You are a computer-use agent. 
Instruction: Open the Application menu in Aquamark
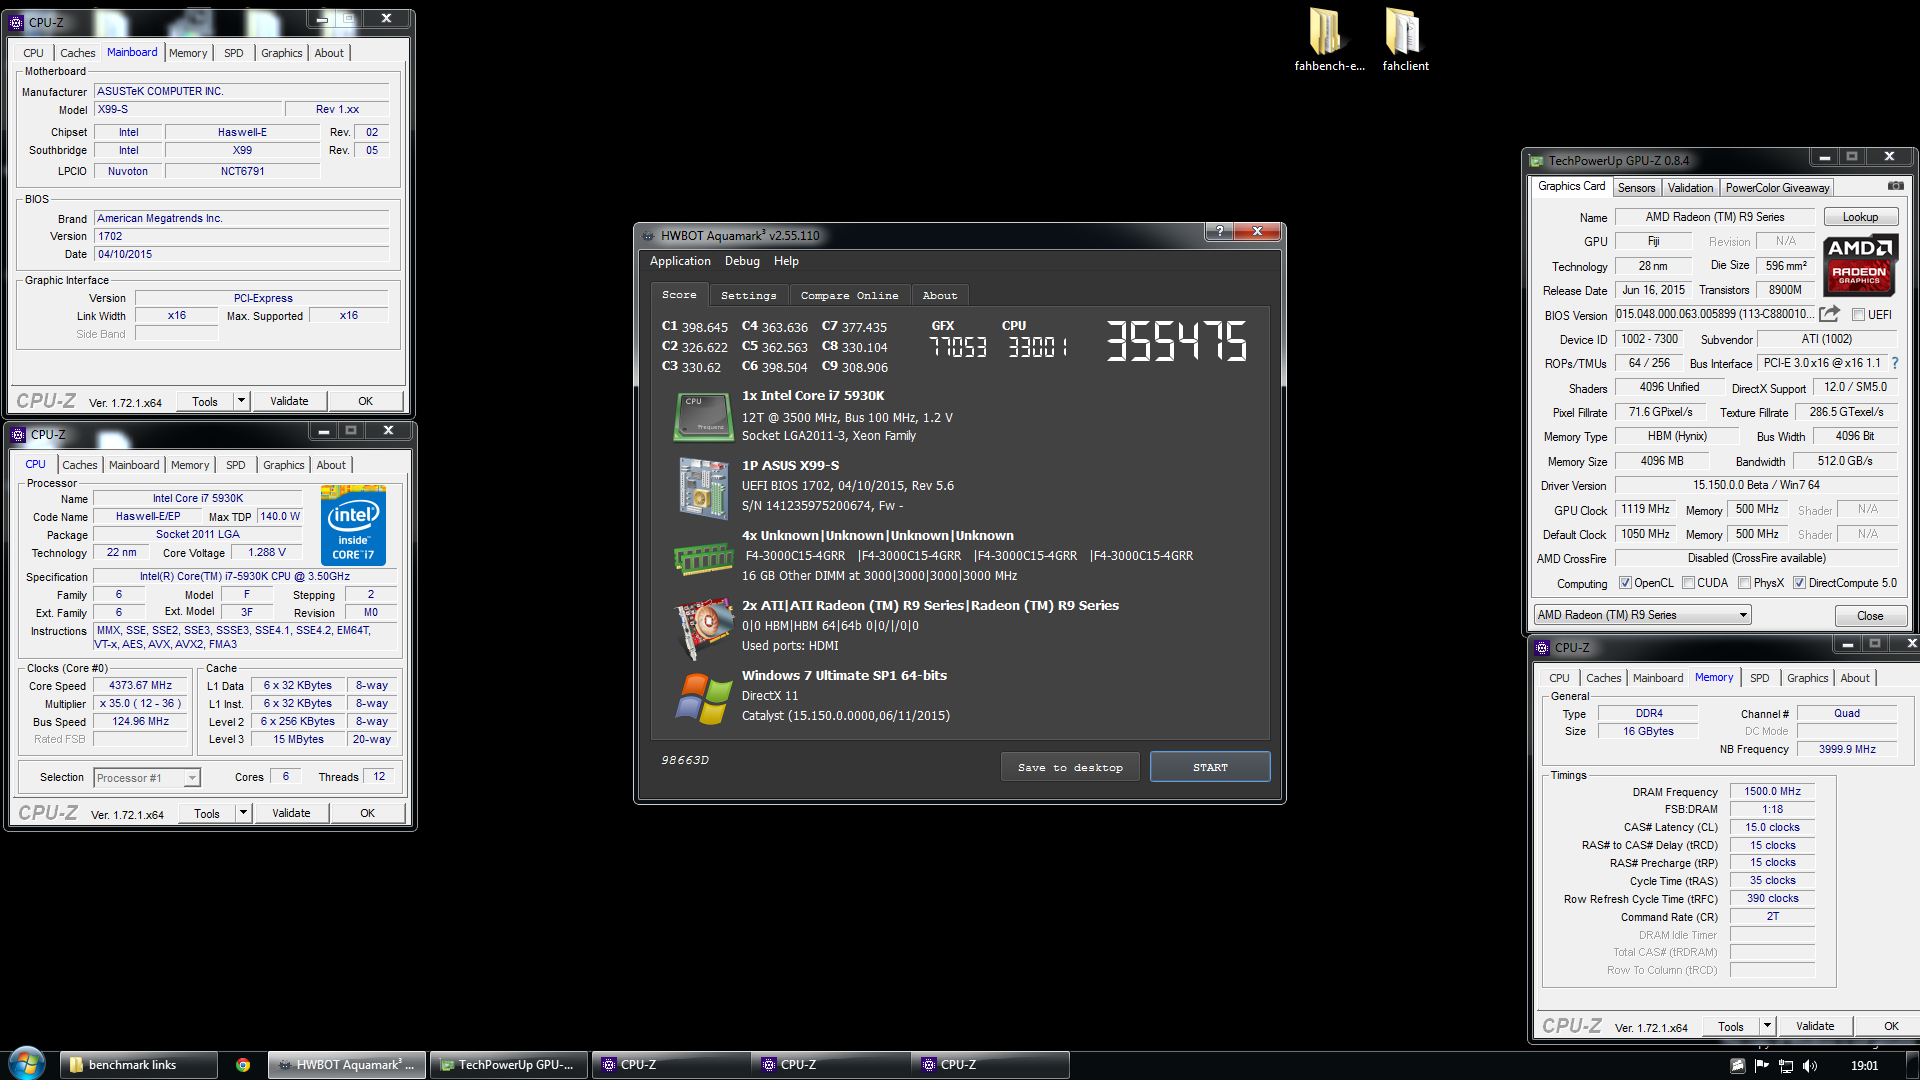[x=680, y=261]
